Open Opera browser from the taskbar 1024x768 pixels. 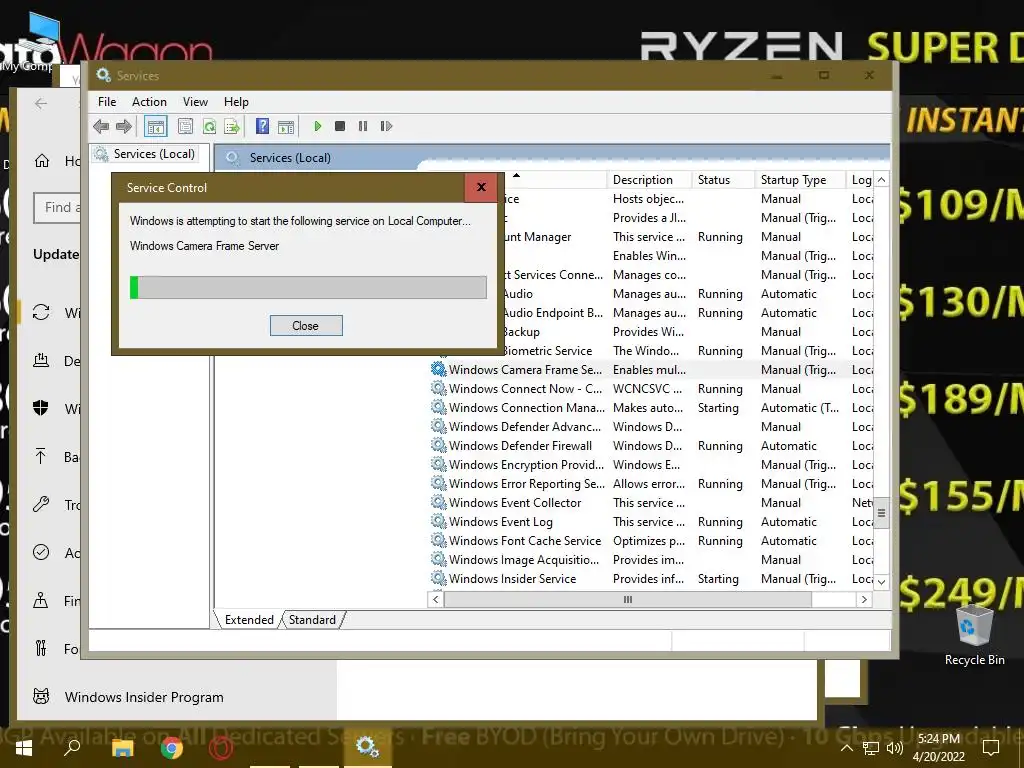[221, 748]
